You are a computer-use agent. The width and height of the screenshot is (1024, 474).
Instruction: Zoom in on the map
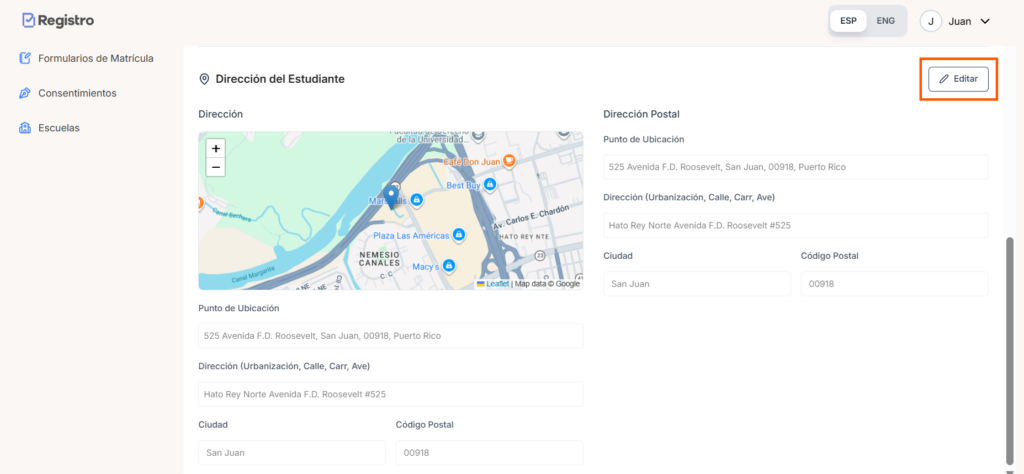point(216,148)
